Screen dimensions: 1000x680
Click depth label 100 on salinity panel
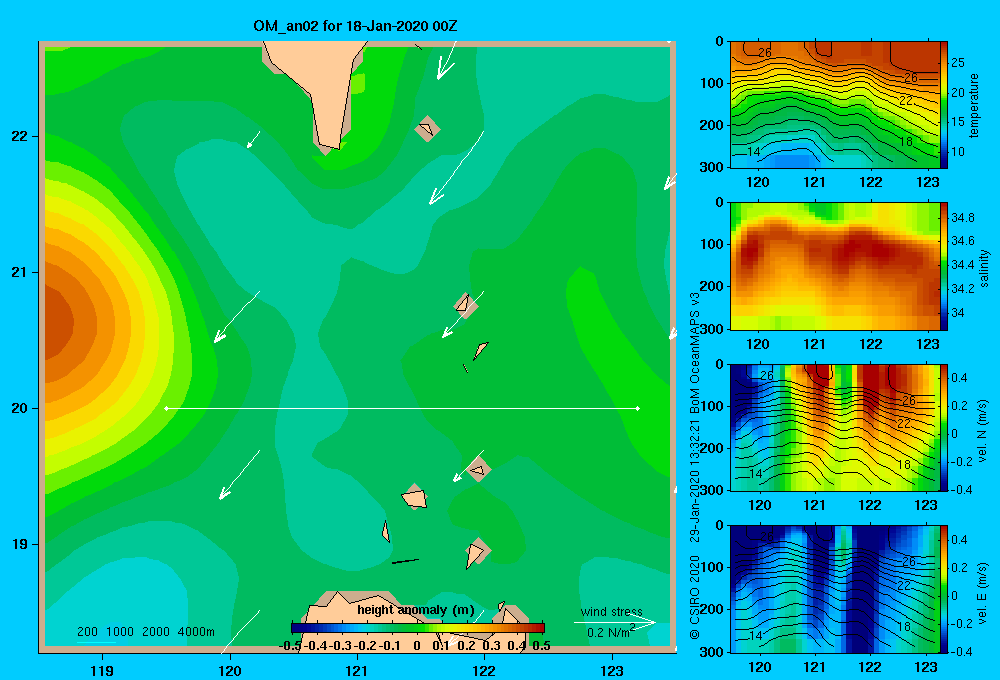click(x=712, y=244)
